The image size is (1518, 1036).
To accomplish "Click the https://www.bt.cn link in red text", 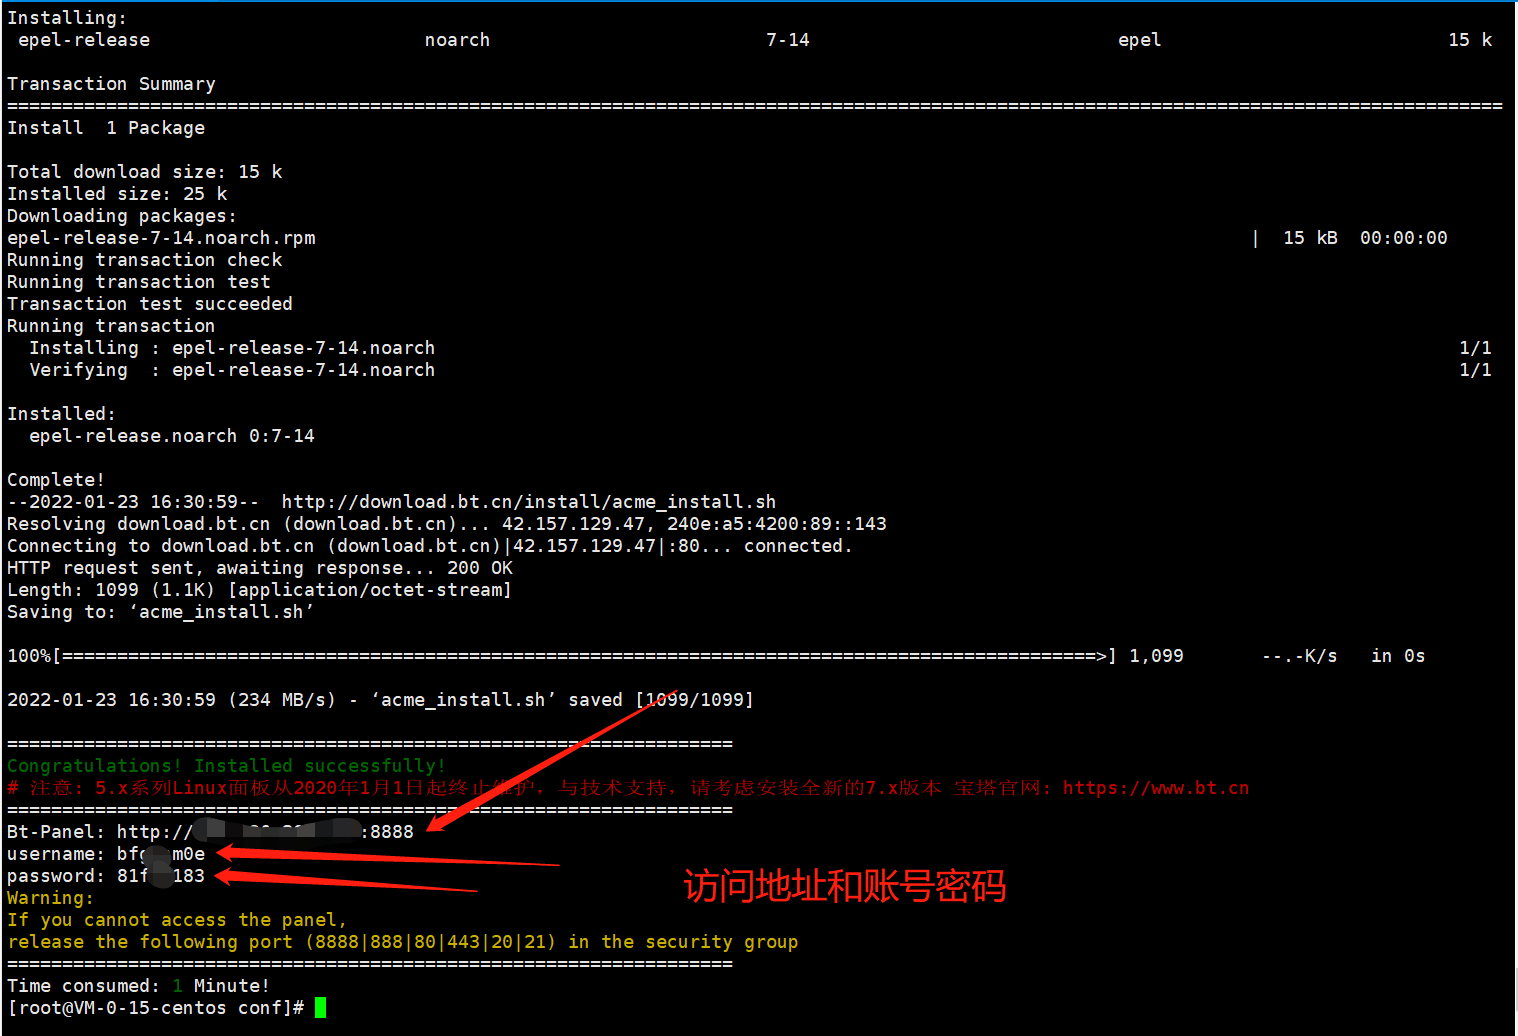I will click(x=1155, y=788).
